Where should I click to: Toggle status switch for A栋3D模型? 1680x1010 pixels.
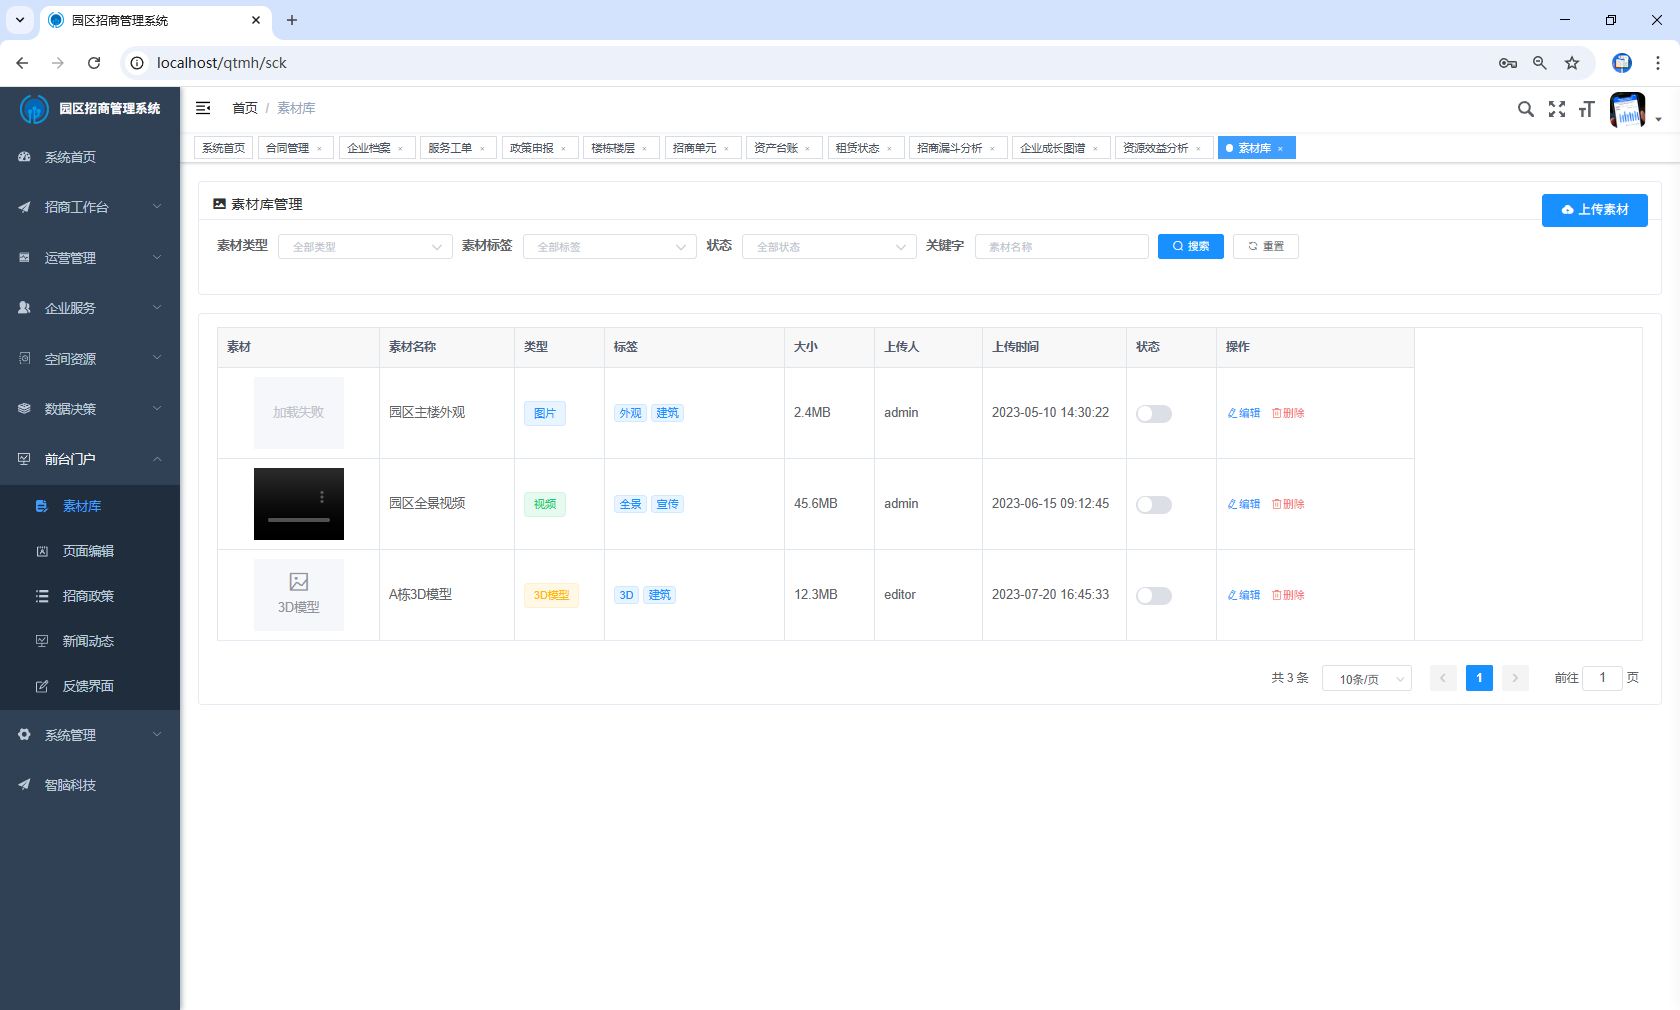(x=1153, y=596)
